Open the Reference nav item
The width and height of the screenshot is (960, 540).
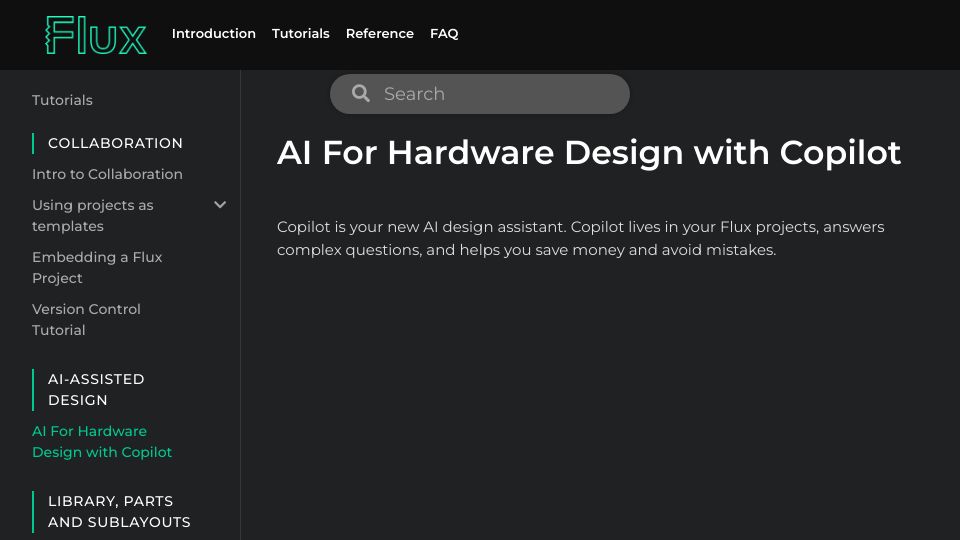[x=380, y=34]
